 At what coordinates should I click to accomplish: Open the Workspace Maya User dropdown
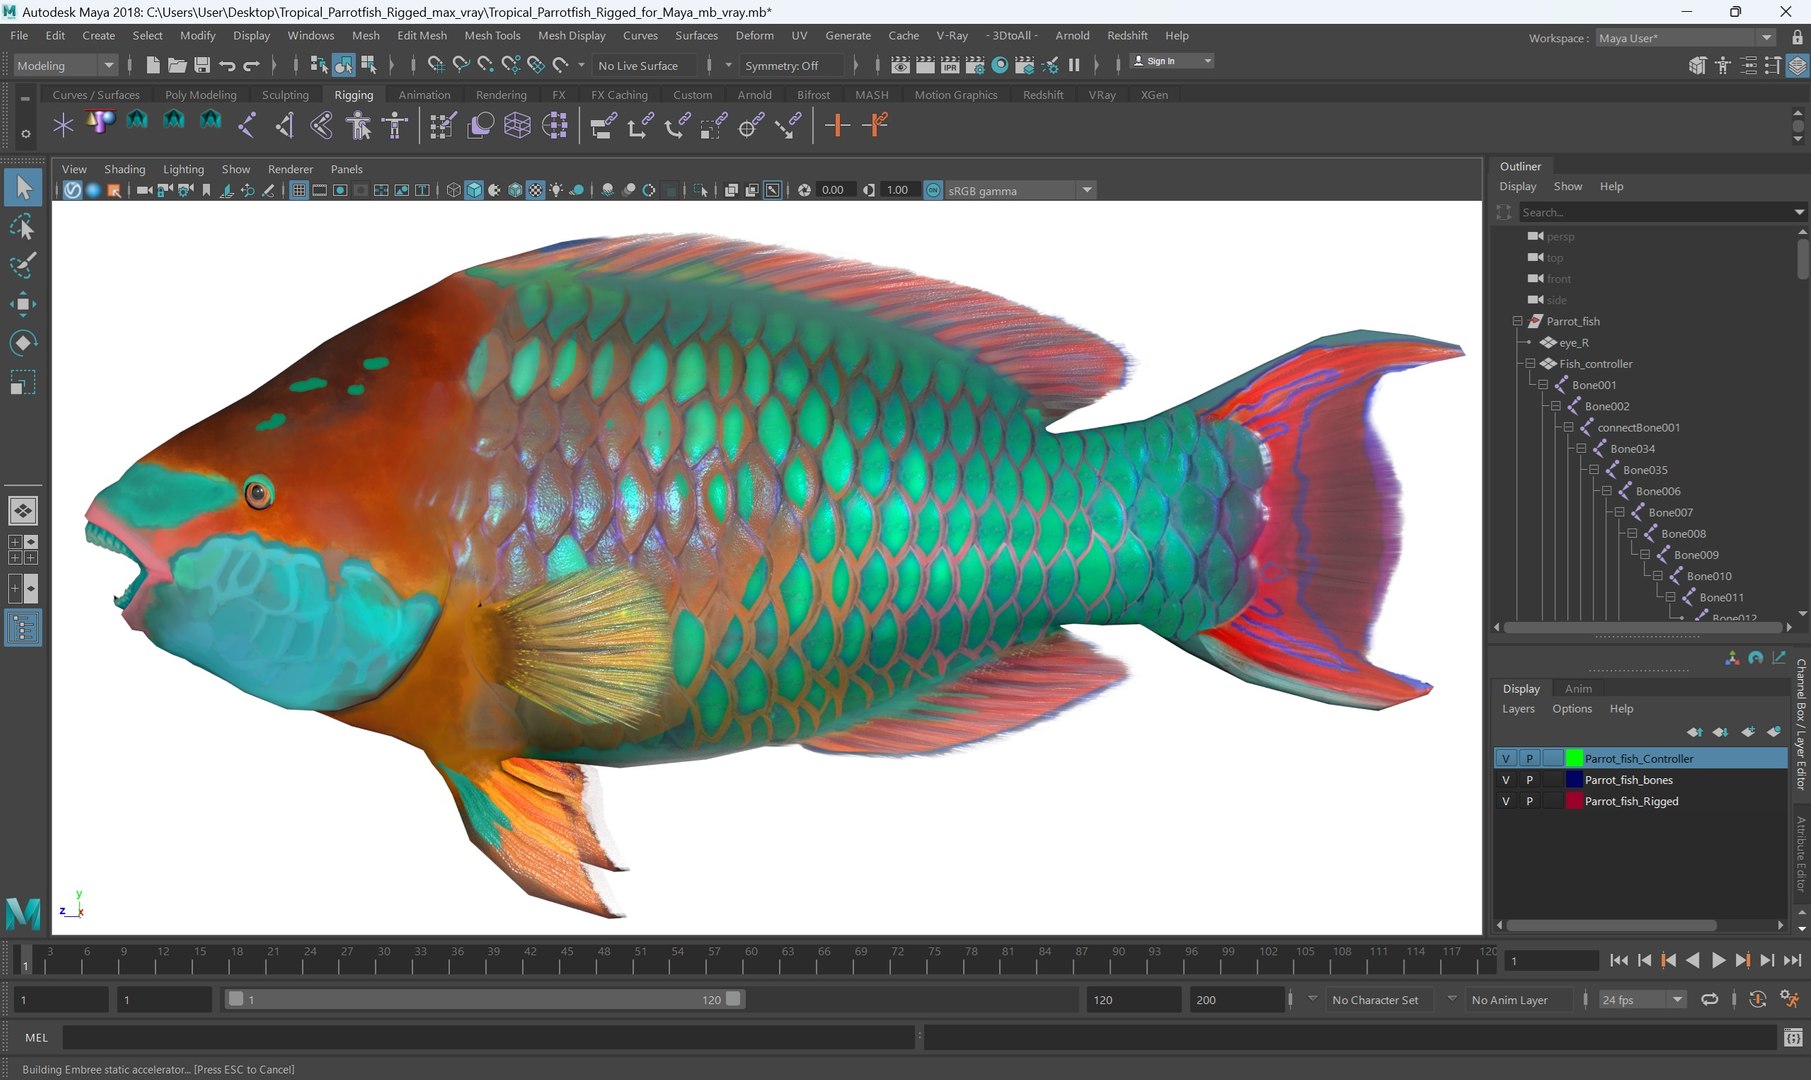pyautogui.click(x=1685, y=38)
